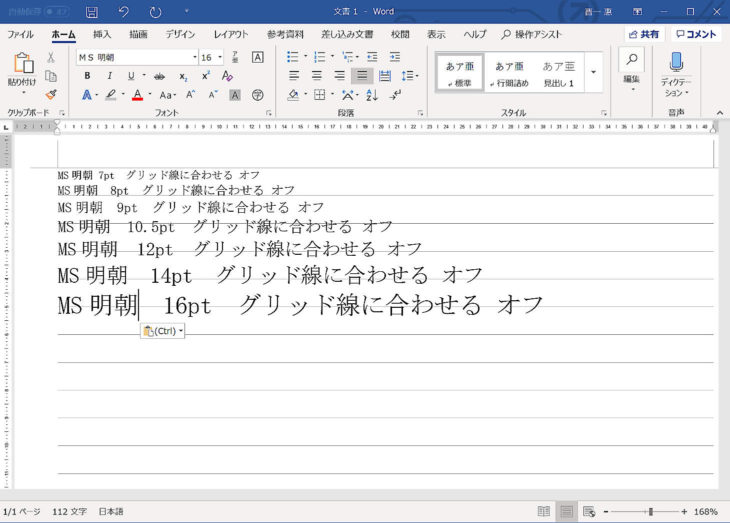Switch to the レイアウト (Layout) tab
The image size is (730, 523).
[x=231, y=34]
